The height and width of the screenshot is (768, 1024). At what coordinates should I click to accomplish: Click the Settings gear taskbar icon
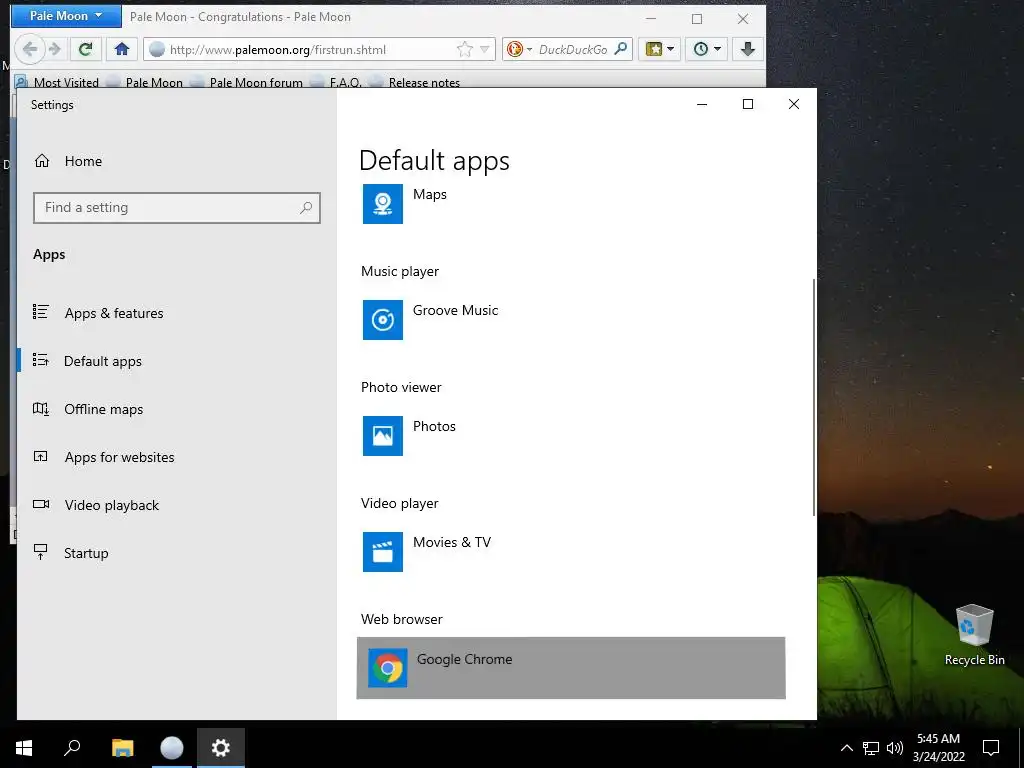point(221,748)
